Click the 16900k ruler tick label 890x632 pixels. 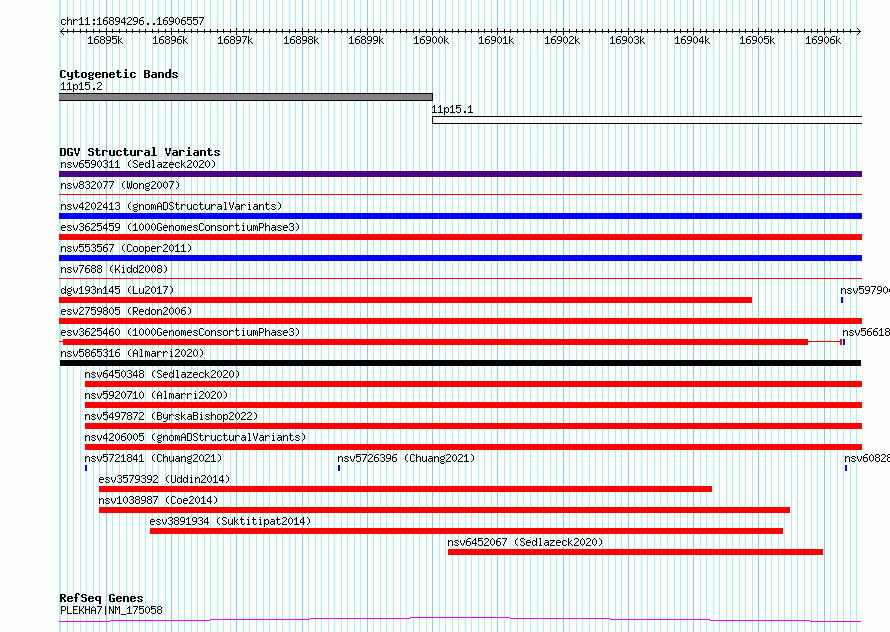point(431,40)
